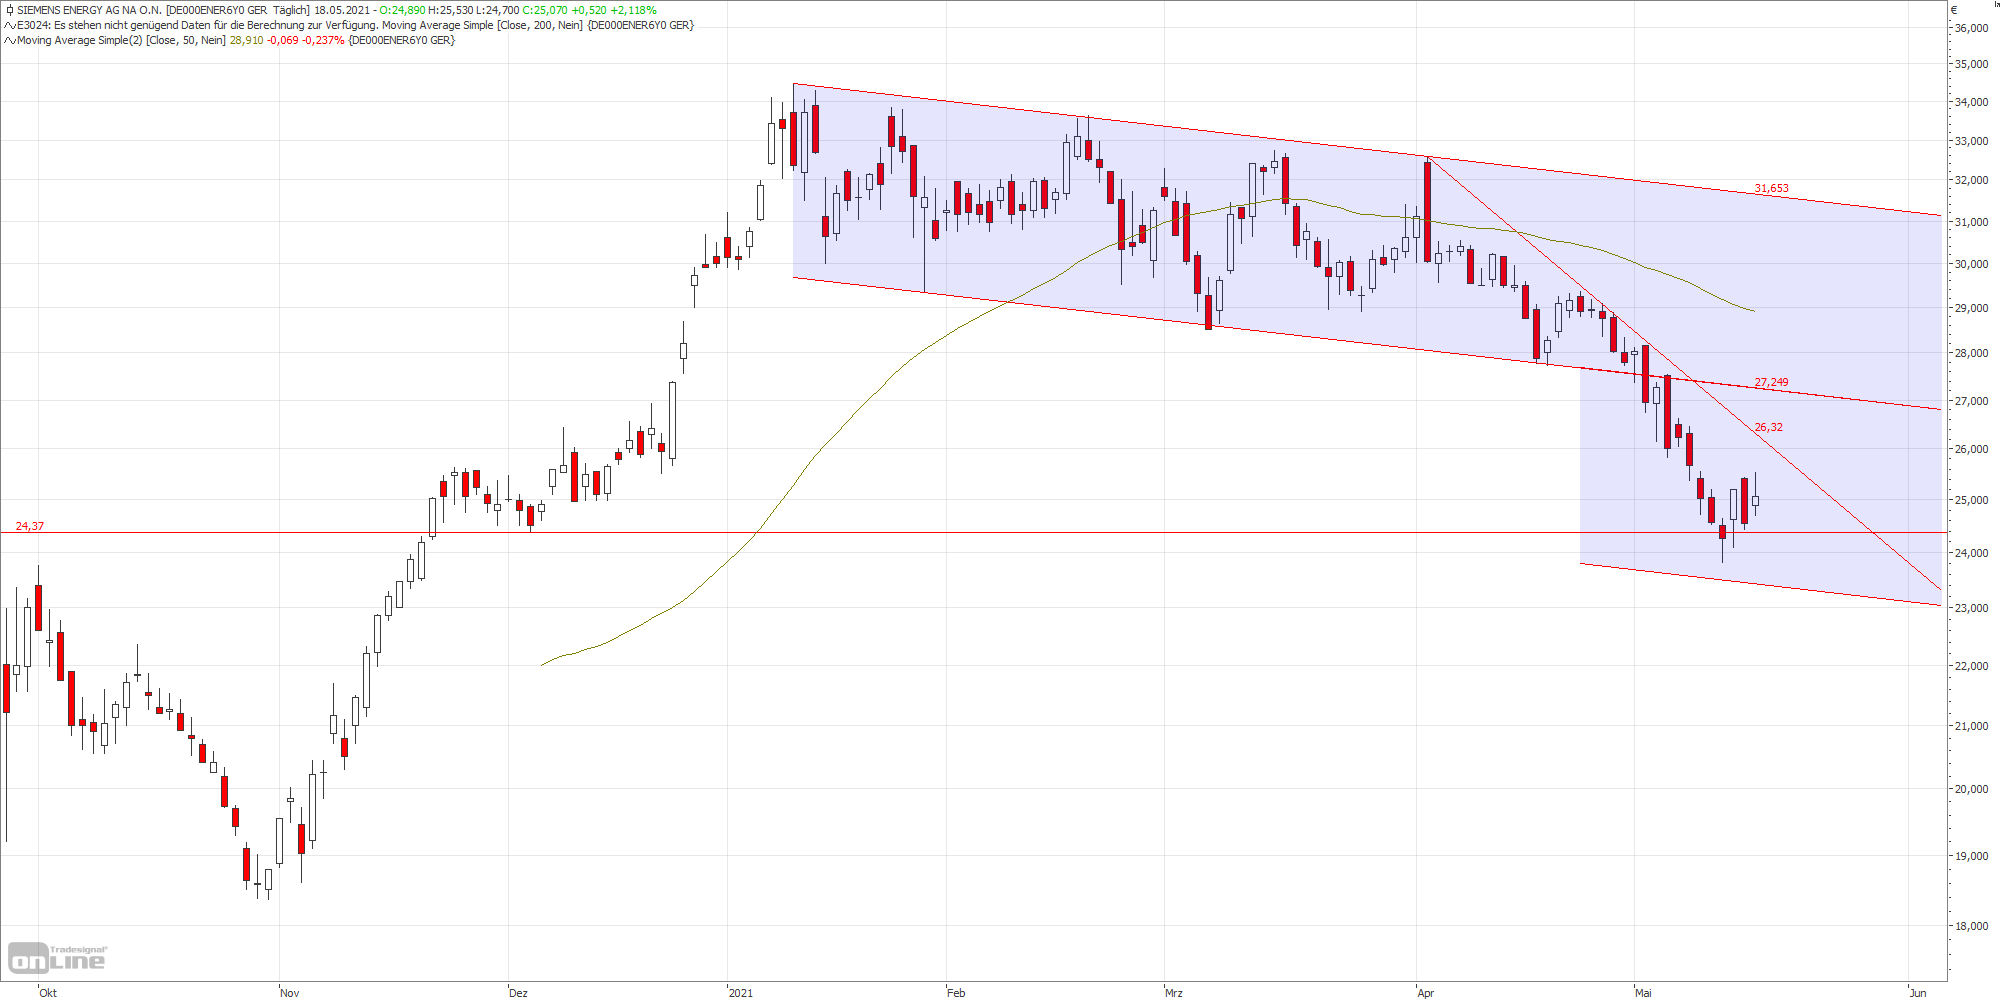Image resolution: width=2000 pixels, height=1000 pixels.
Task: Select the E3024 insufficient data message
Action: (x=355, y=25)
